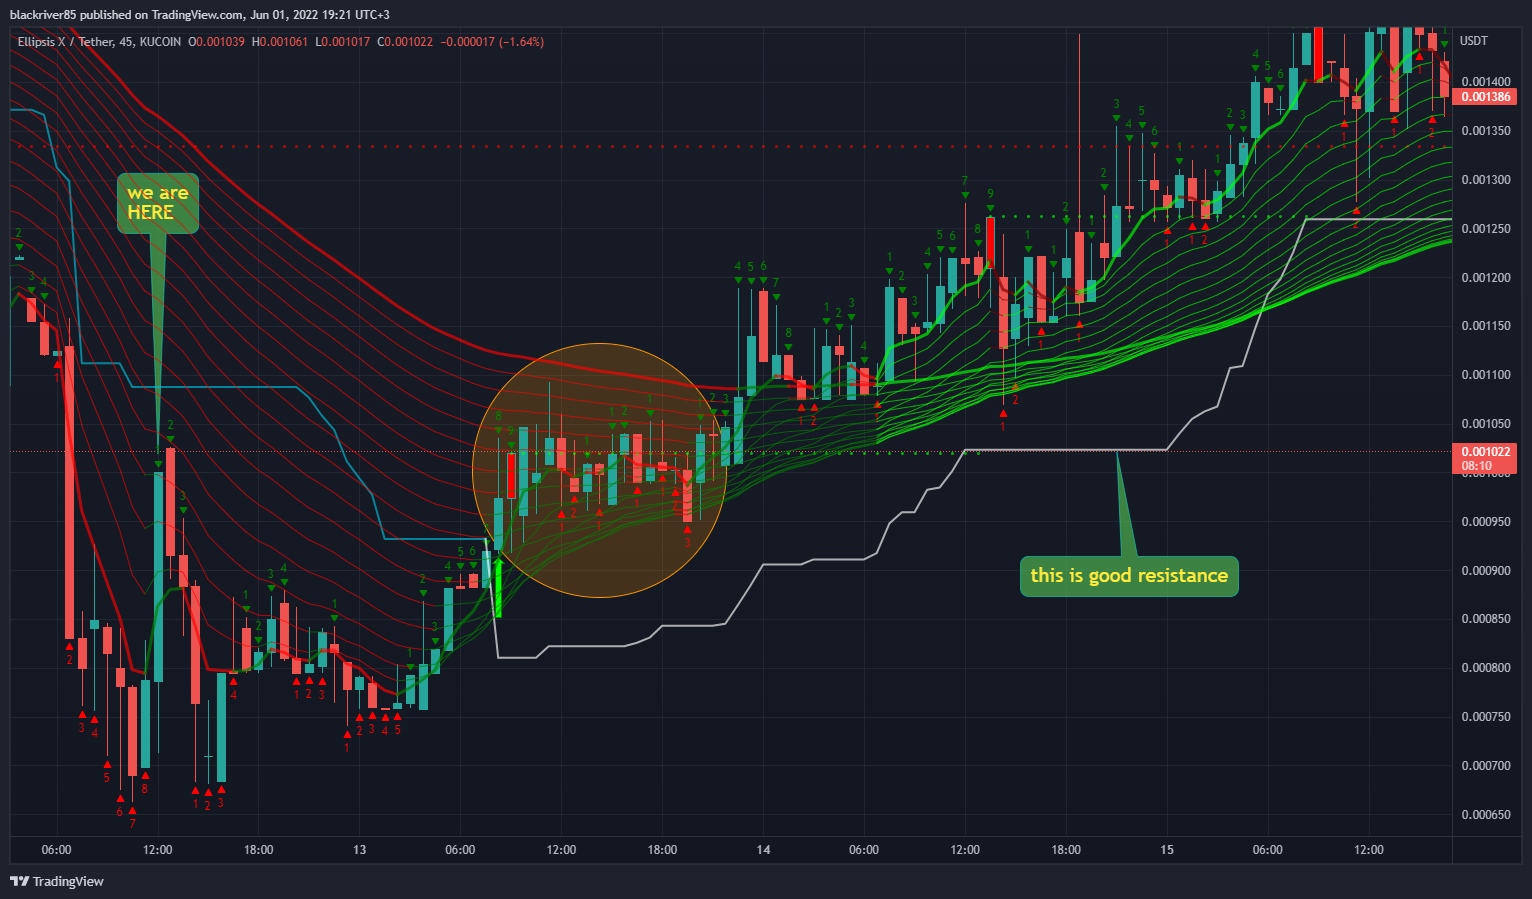Click the 0.001050 price axis label
The image size is (1532, 899).
1486,424
